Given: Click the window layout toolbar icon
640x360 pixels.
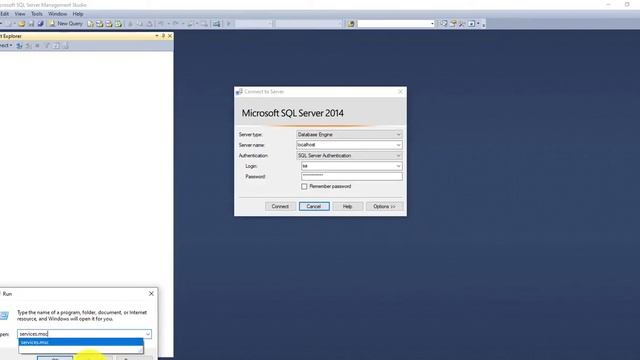Looking at the screenshot, I should tap(471, 24).
